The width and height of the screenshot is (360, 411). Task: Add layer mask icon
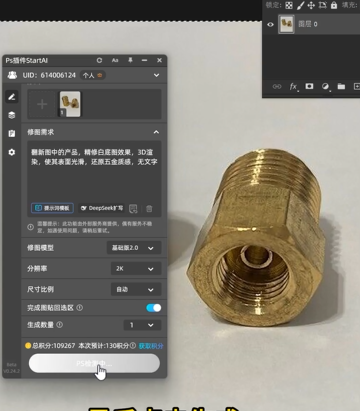coord(309,86)
